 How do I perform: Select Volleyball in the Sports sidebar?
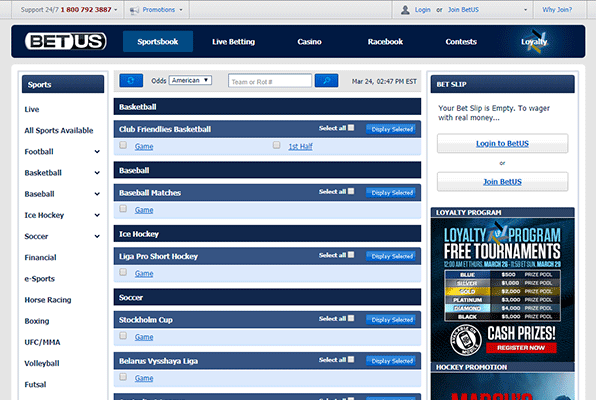point(42,363)
